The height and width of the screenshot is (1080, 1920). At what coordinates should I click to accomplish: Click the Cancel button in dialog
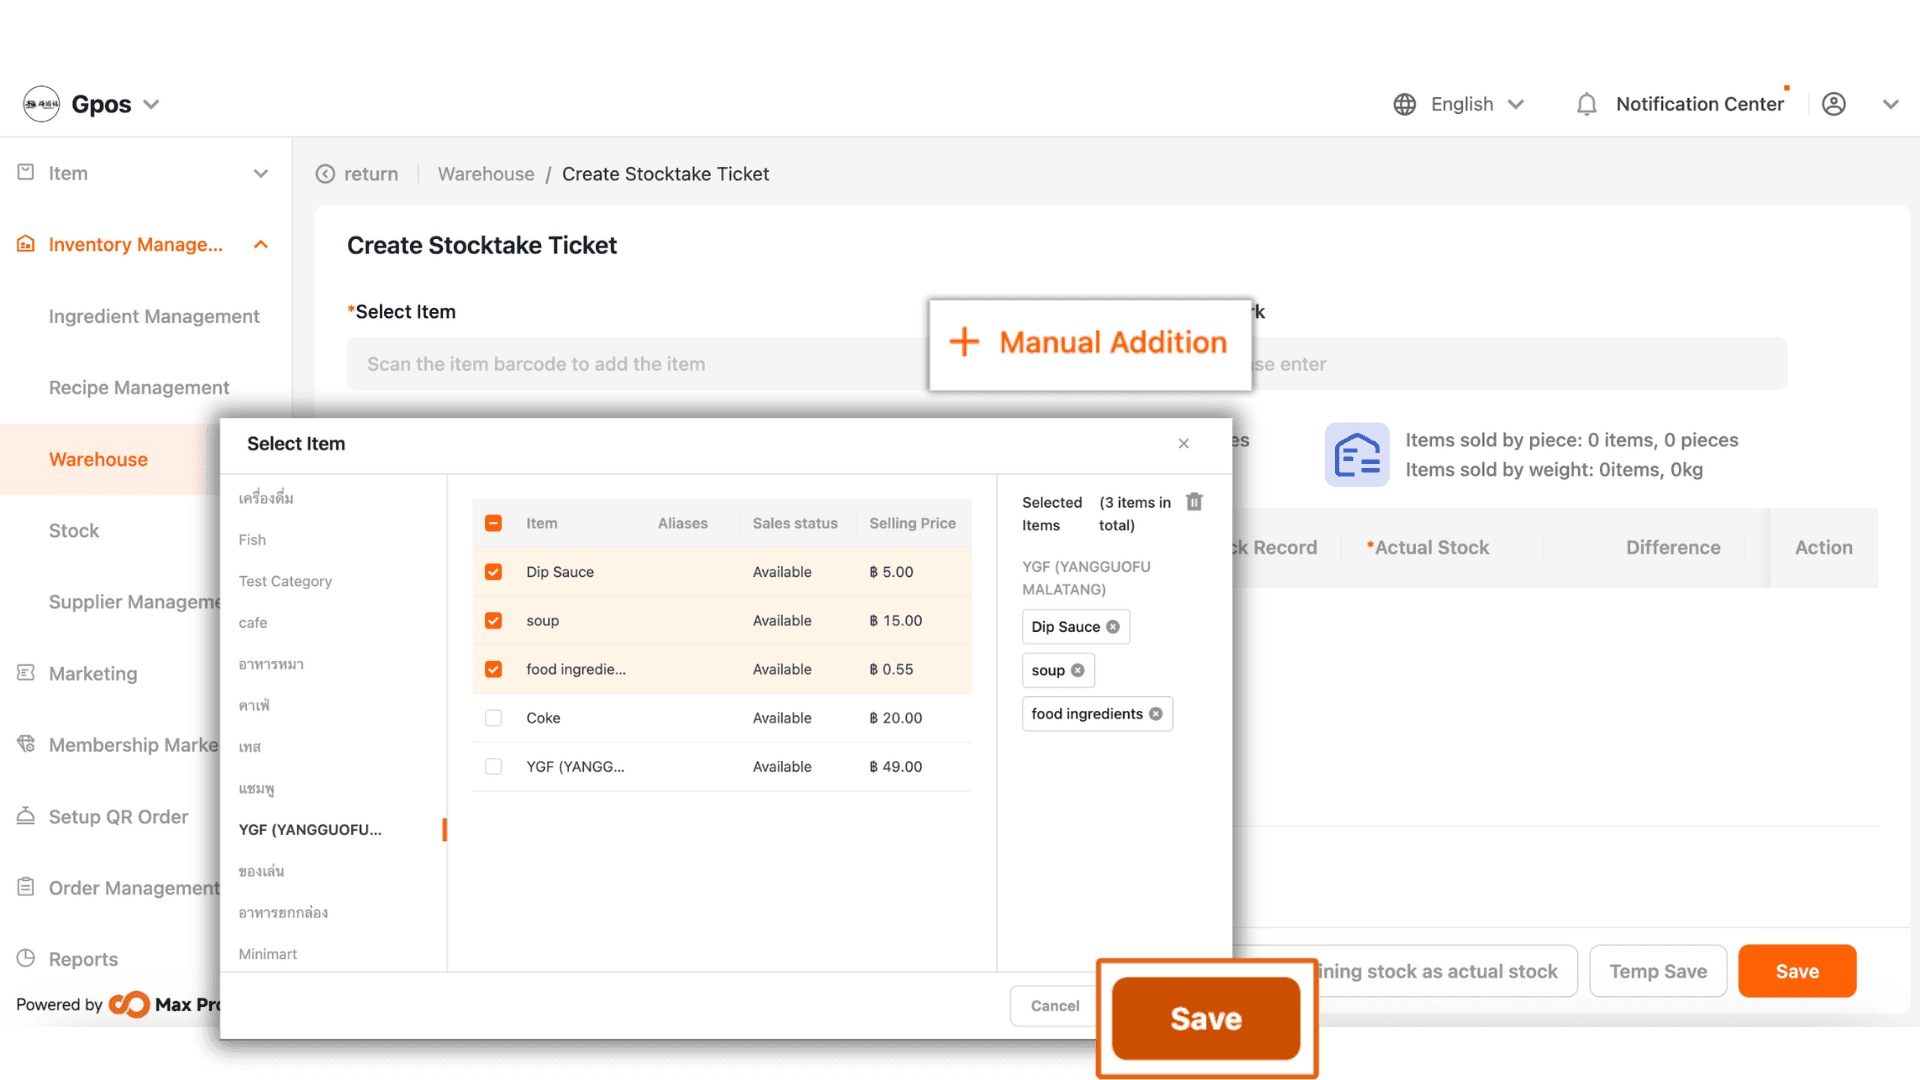click(x=1054, y=1006)
